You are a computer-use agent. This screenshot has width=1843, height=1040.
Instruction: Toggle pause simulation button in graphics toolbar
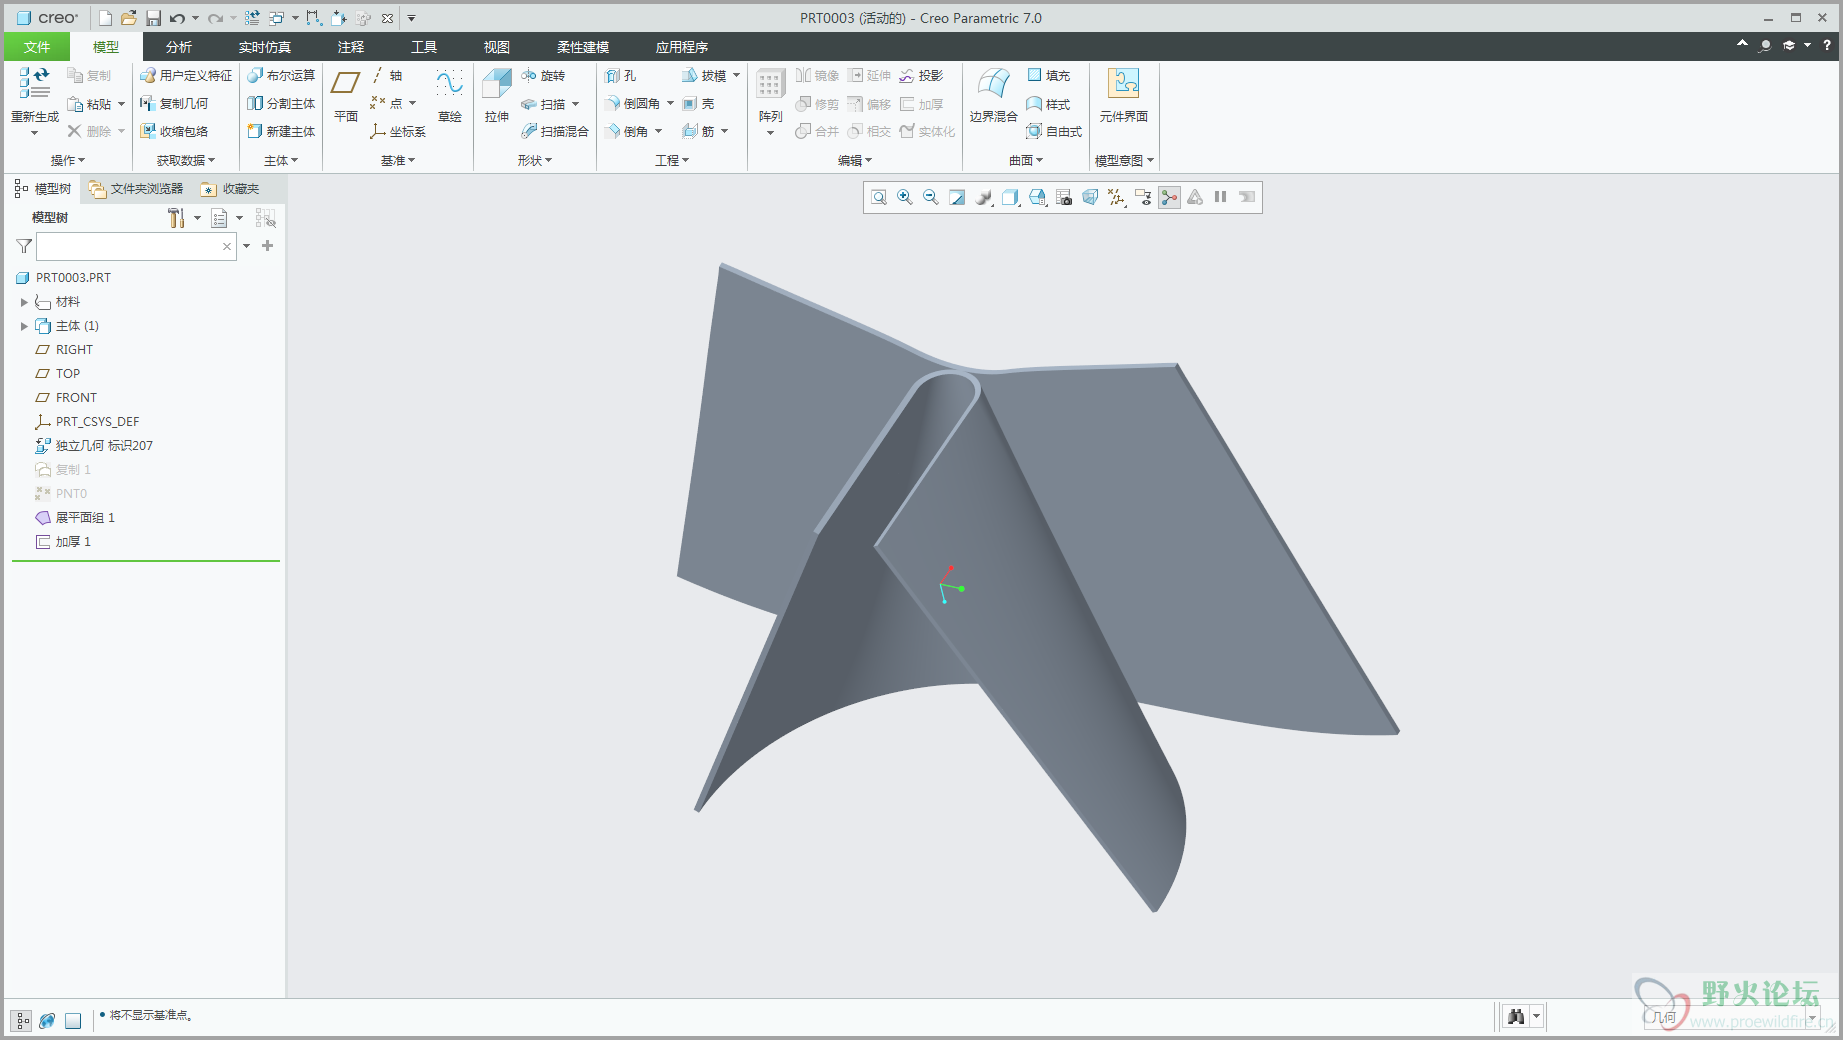(x=1221, y=197)
